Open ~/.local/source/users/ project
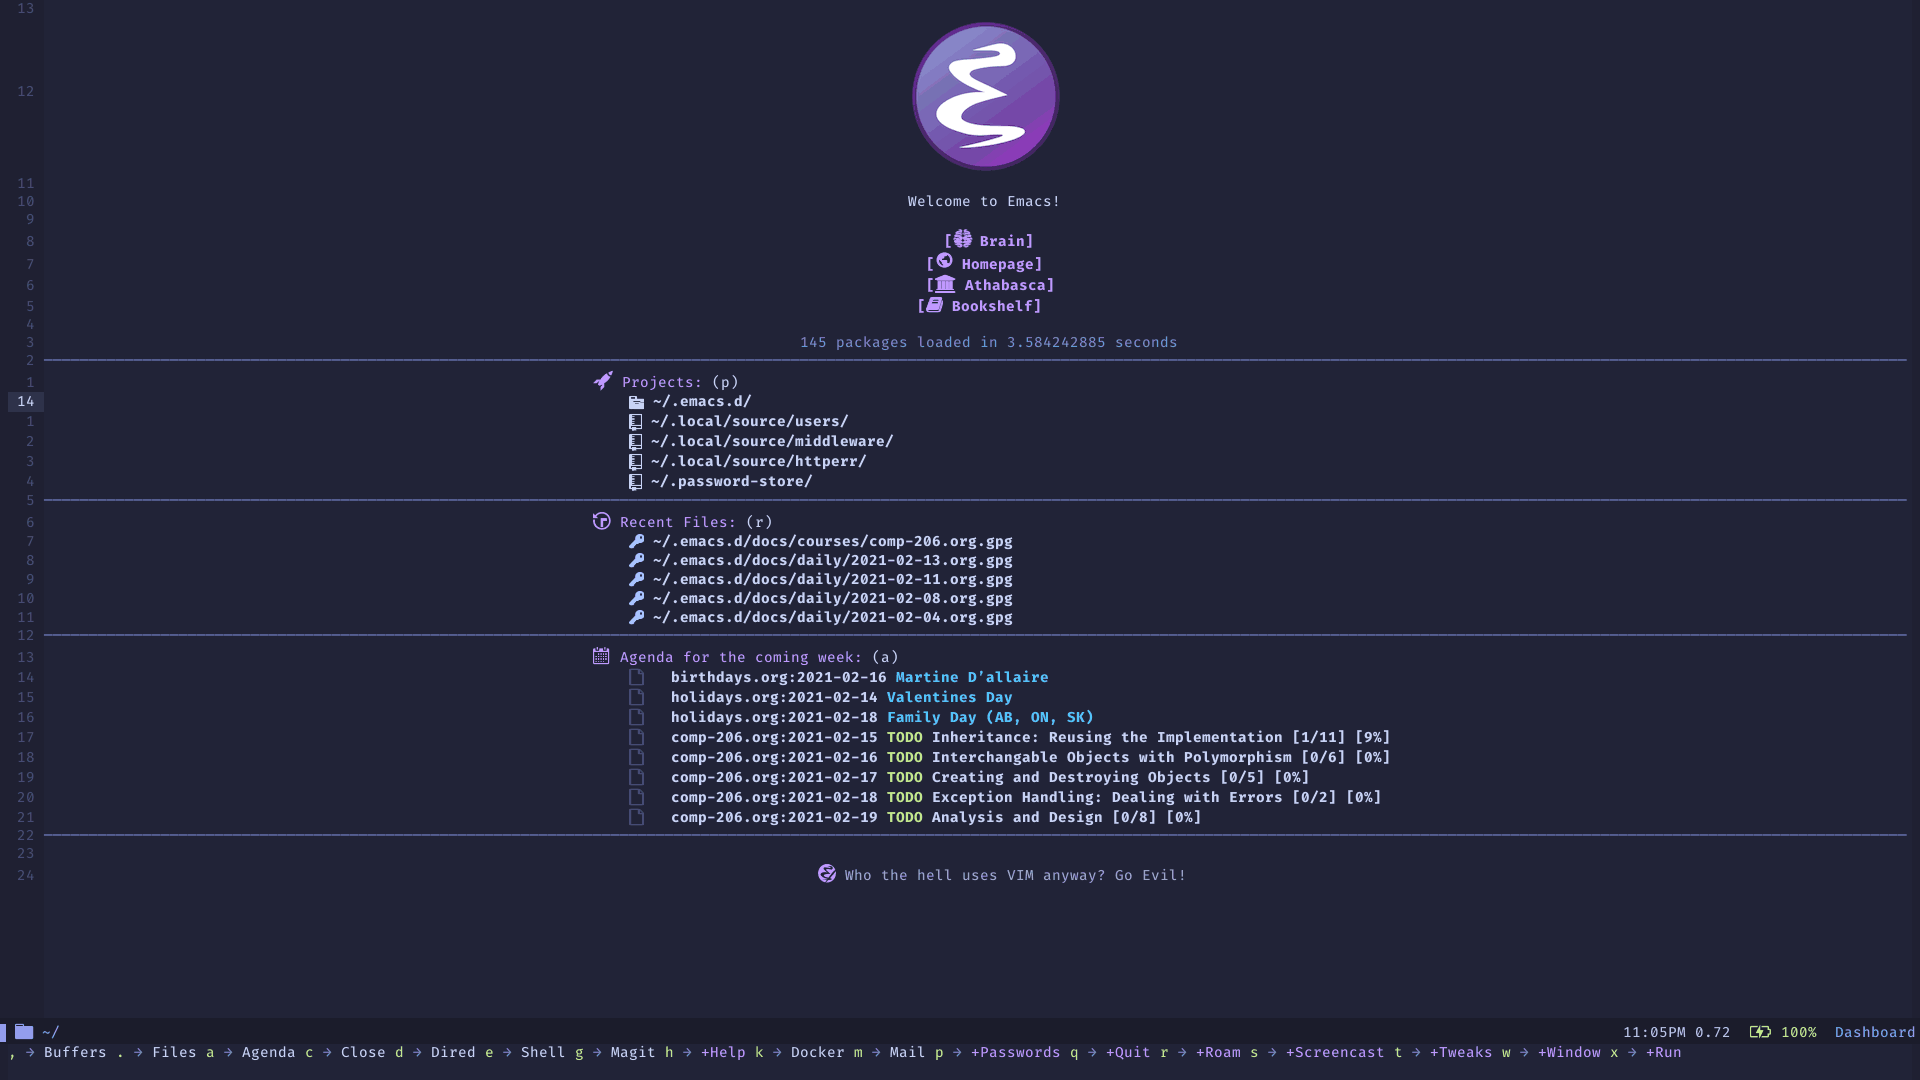 tap(748, 421)
